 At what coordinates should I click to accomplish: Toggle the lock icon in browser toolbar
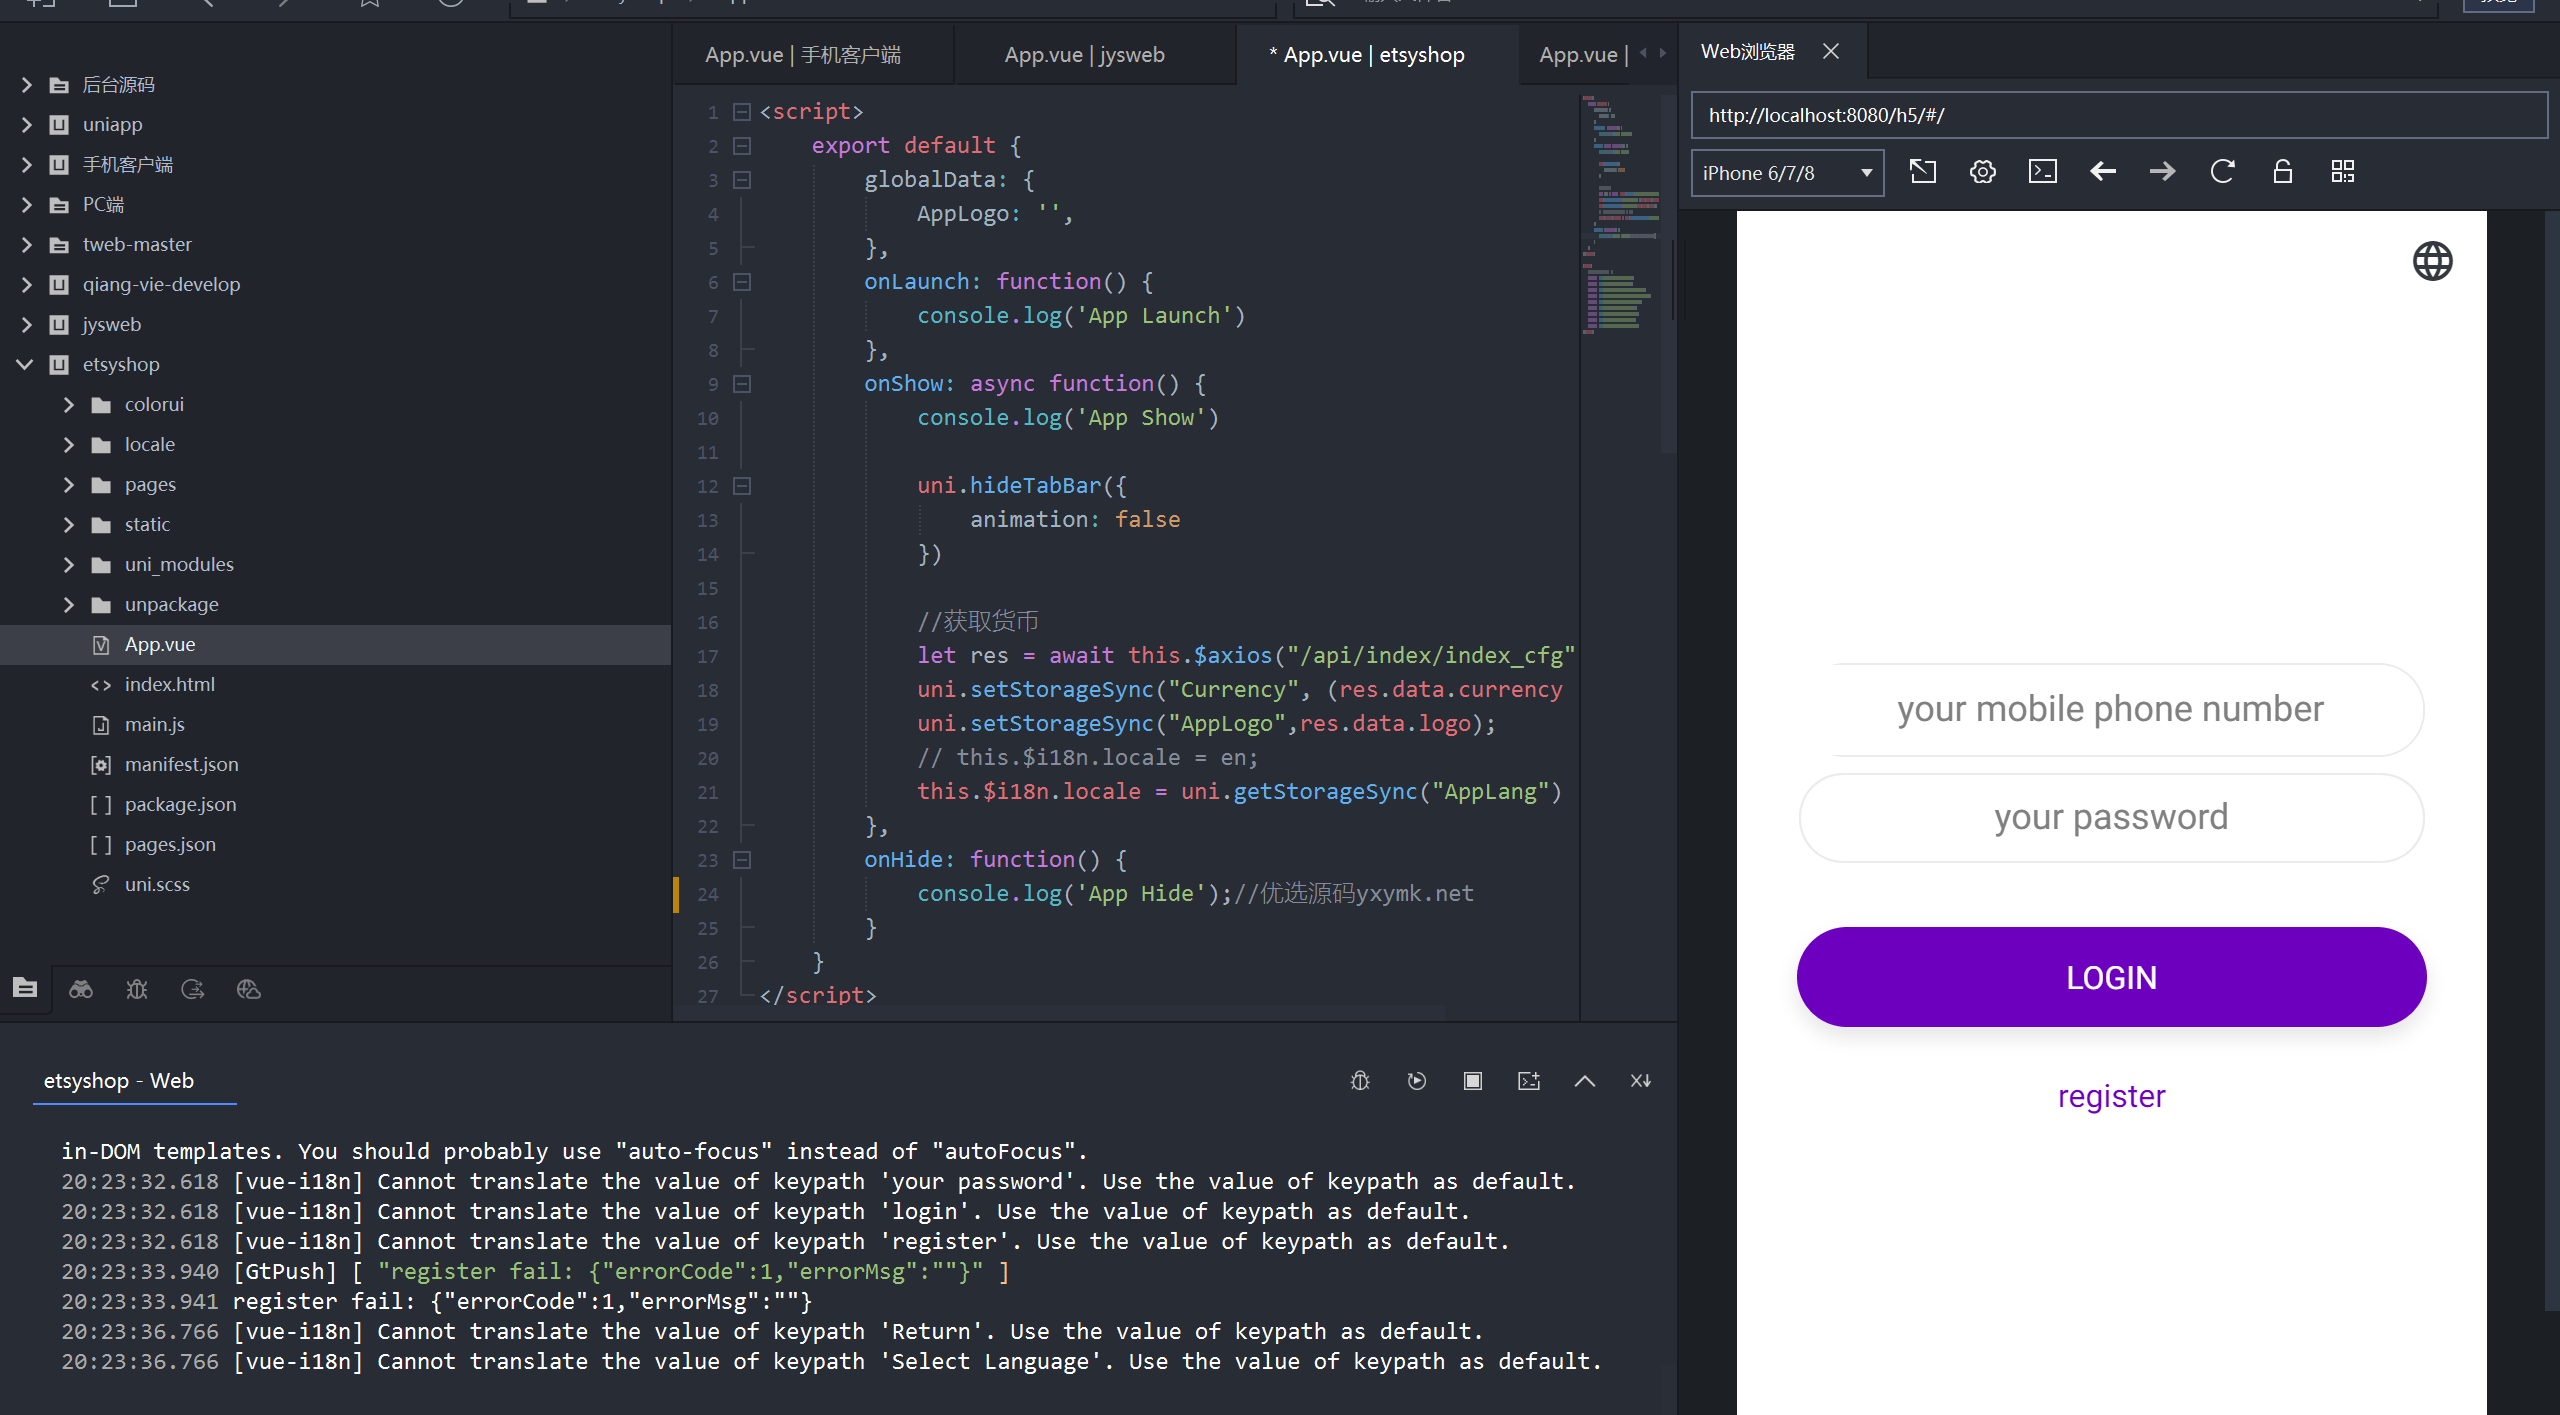point(2282,172)
